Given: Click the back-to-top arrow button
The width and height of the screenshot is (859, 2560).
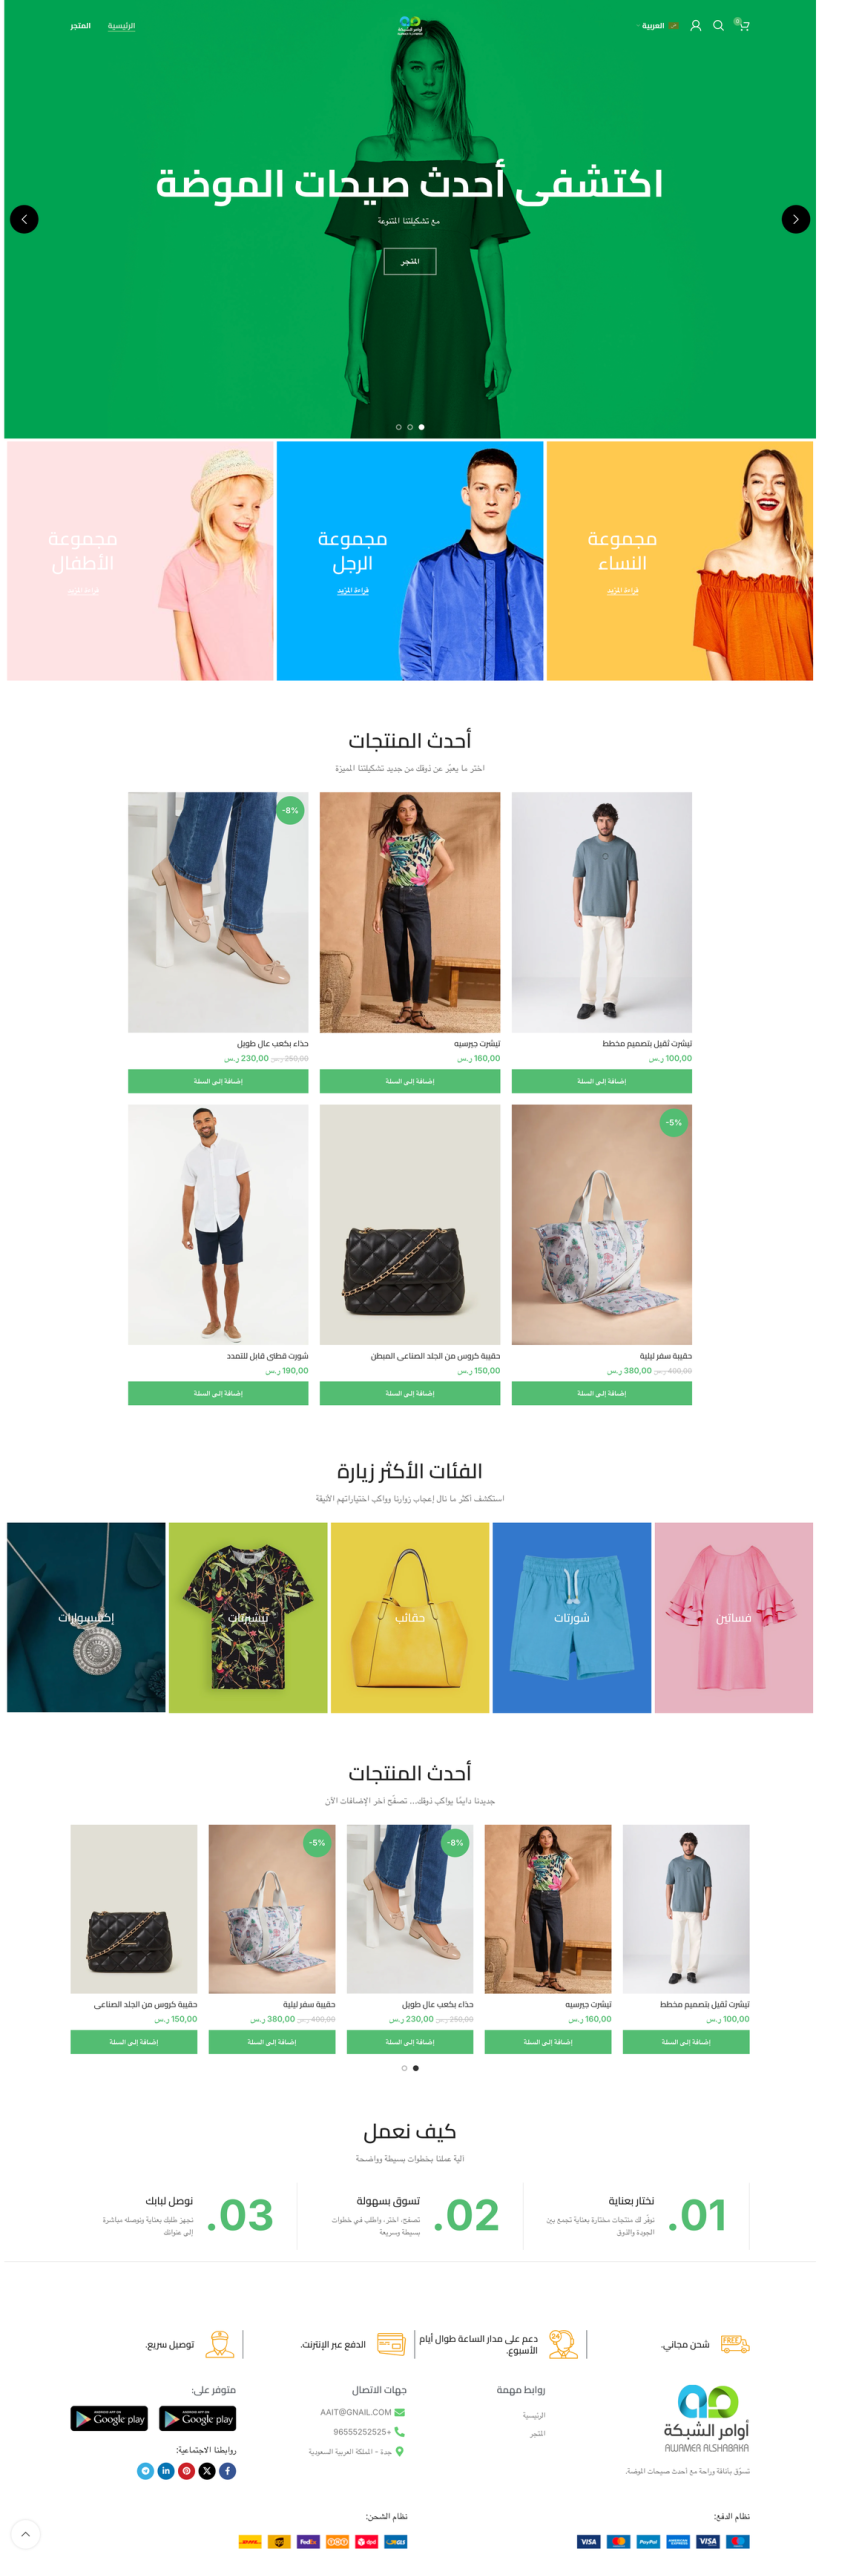Looking at the screenshot, I should tap(25, 2534).
